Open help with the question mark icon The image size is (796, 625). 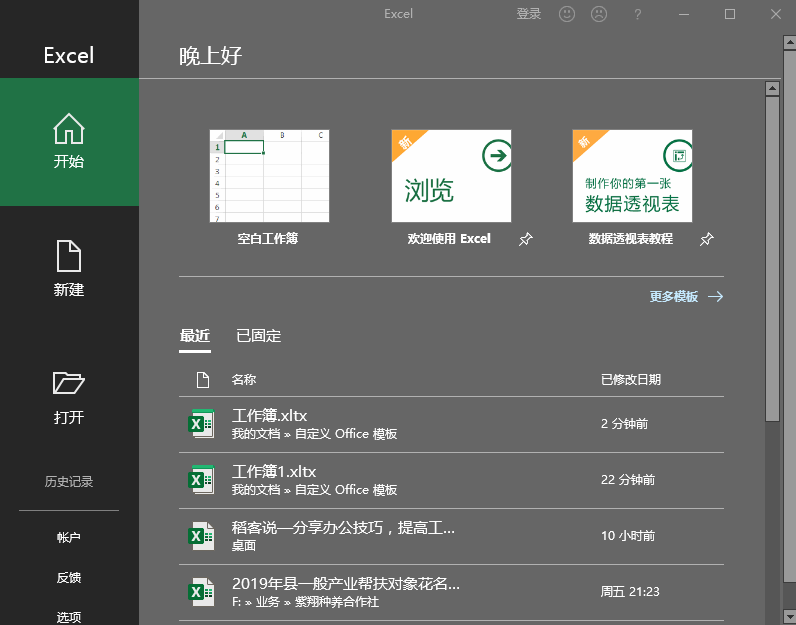[x=638, y=14]
